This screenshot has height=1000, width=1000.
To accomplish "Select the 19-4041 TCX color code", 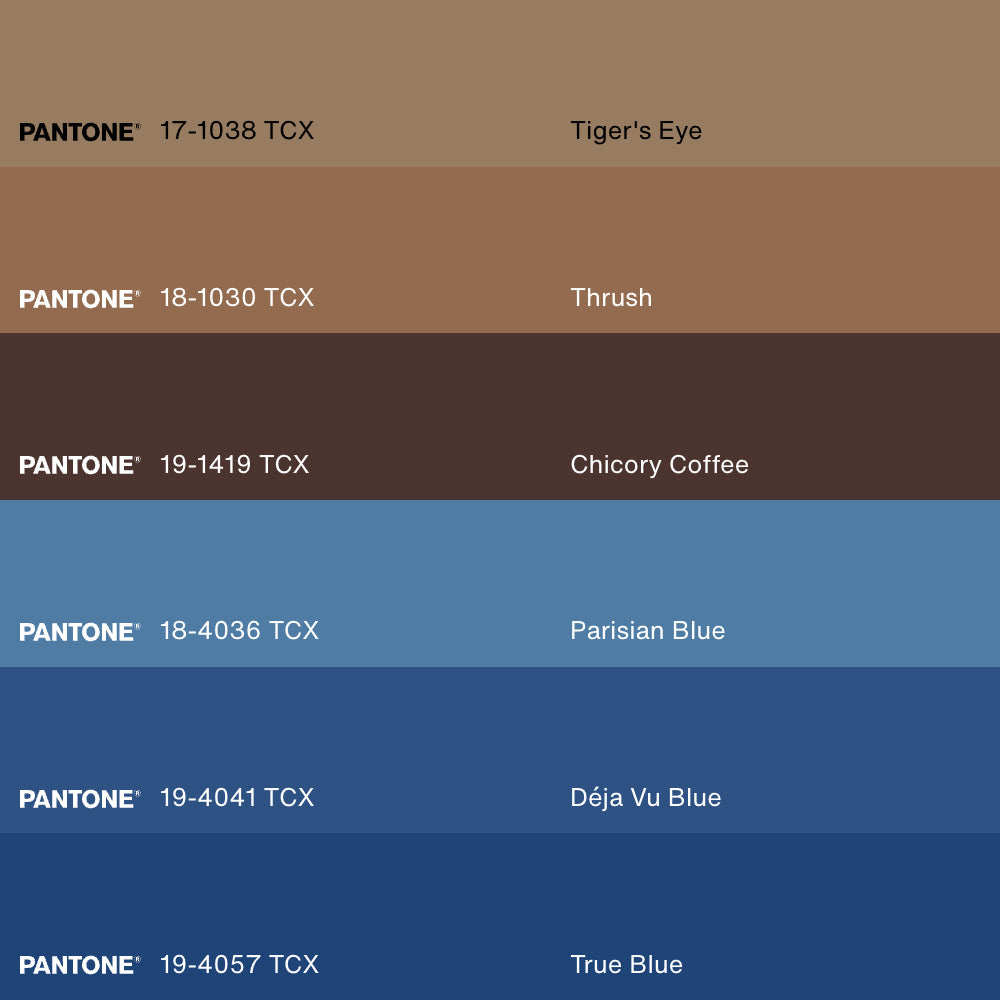I will 237,798.
